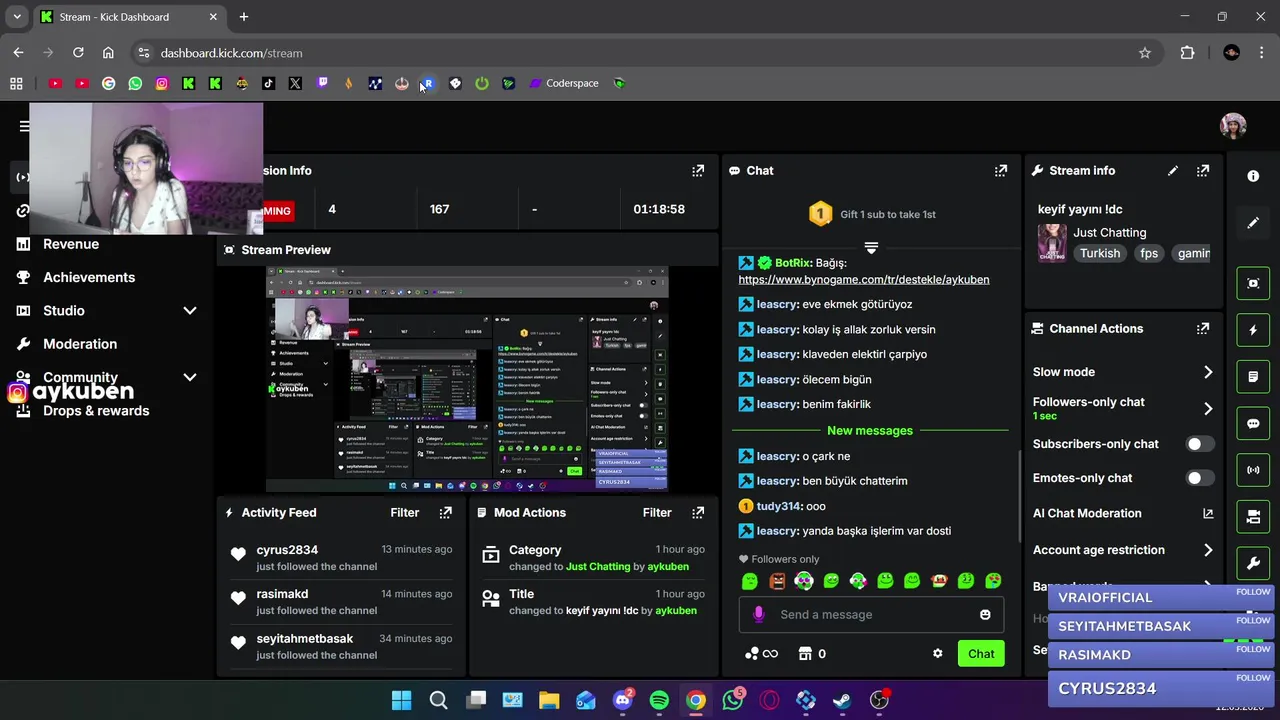Image resolution: width=1280 pixels, height=720 pixels.
Task: Click username rasimakd in Activity Feed
Action: pyautogui.click(x=282, y=594)
